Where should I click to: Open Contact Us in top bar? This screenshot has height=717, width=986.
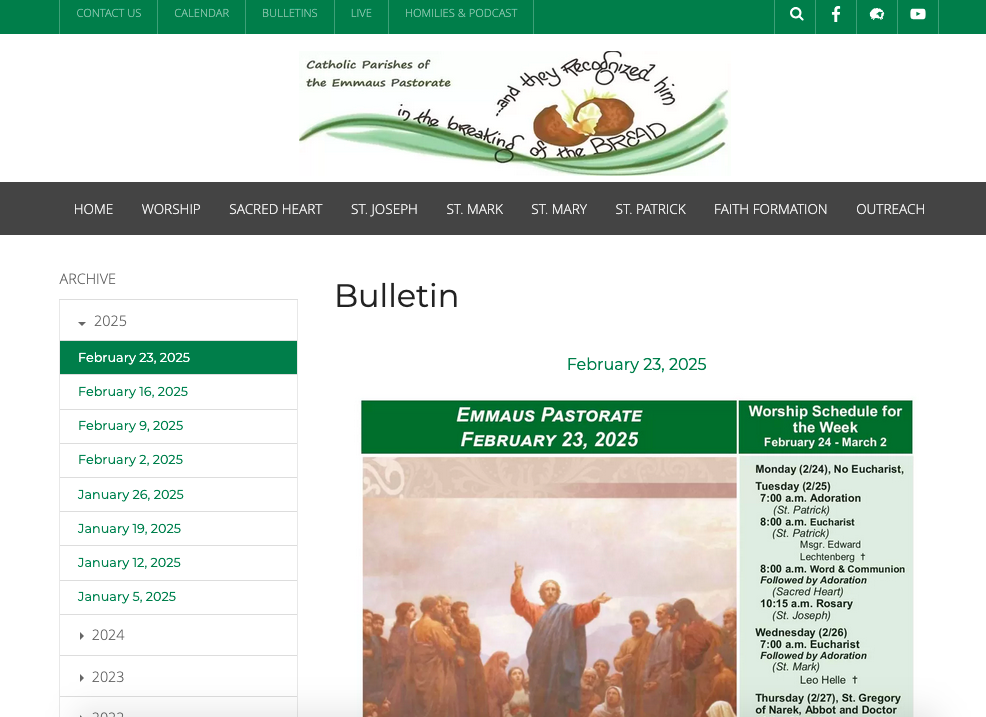tap(109, 13)
